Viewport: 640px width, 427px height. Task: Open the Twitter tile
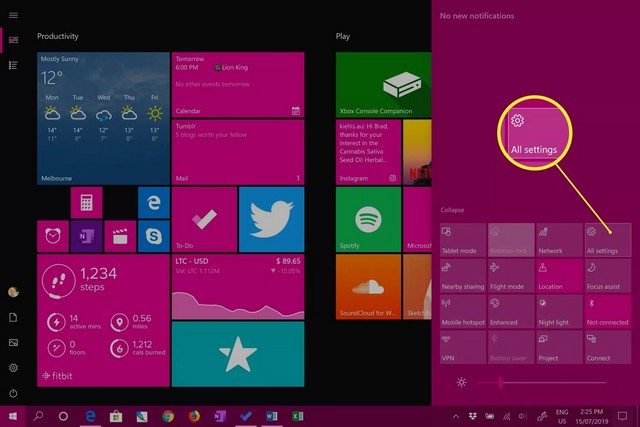click(x=271, y=219)
